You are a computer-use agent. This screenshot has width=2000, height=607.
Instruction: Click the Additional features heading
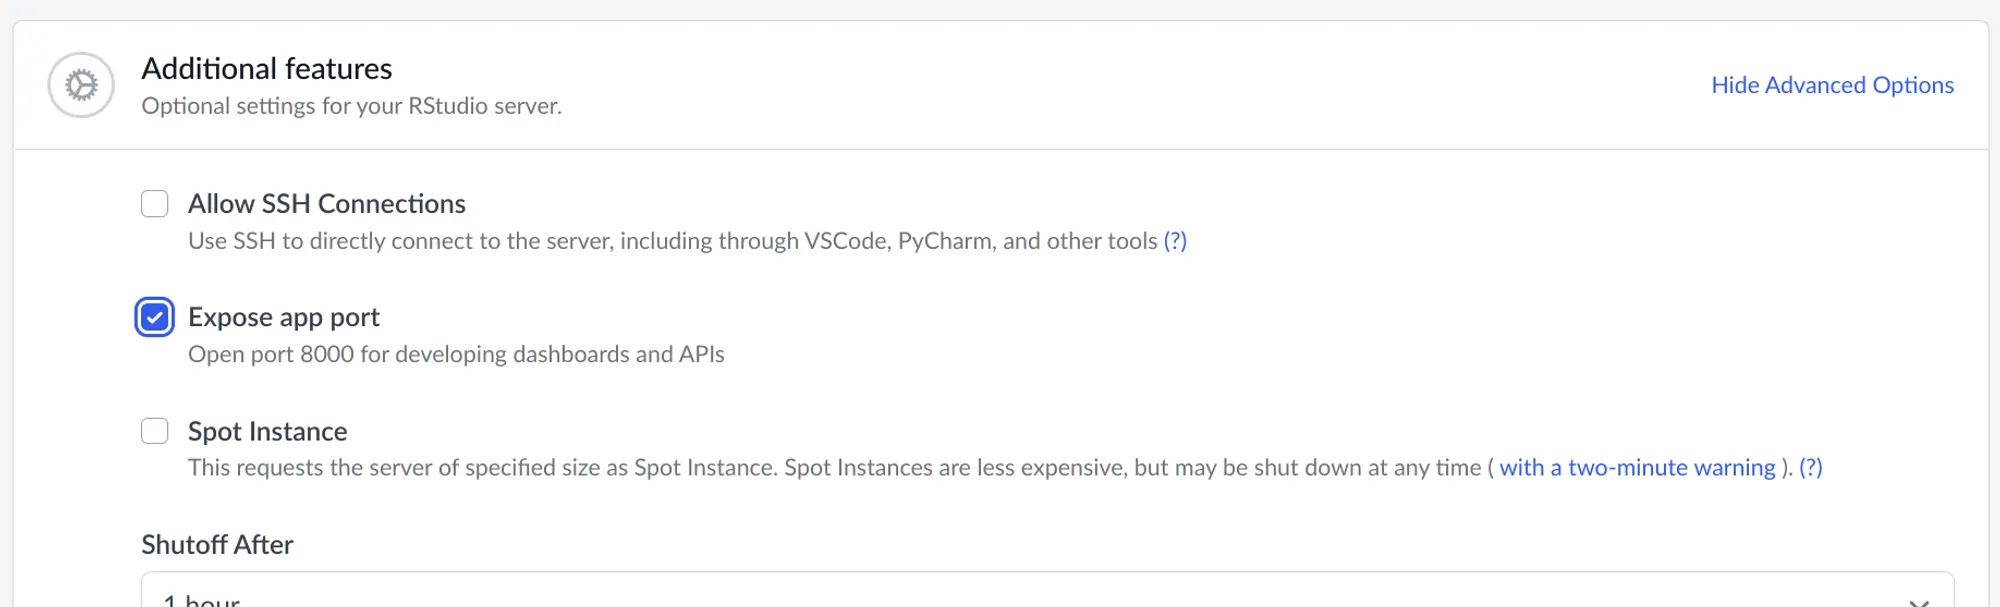point(267,68)
